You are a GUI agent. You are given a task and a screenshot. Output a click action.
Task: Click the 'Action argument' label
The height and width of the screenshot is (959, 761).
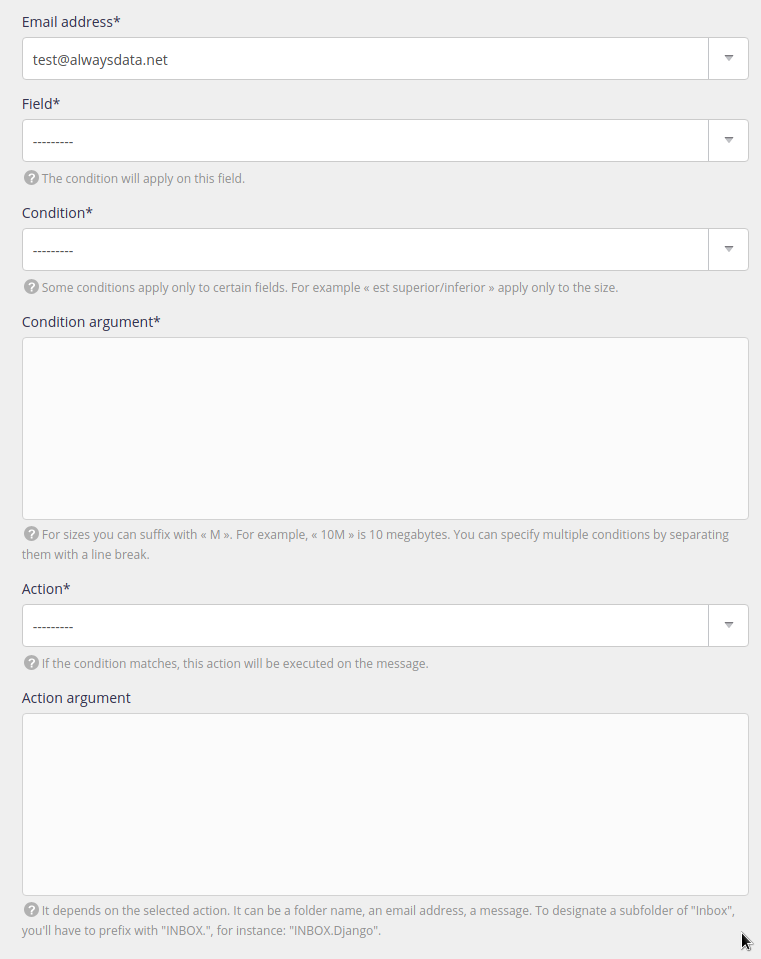point(76,698)
